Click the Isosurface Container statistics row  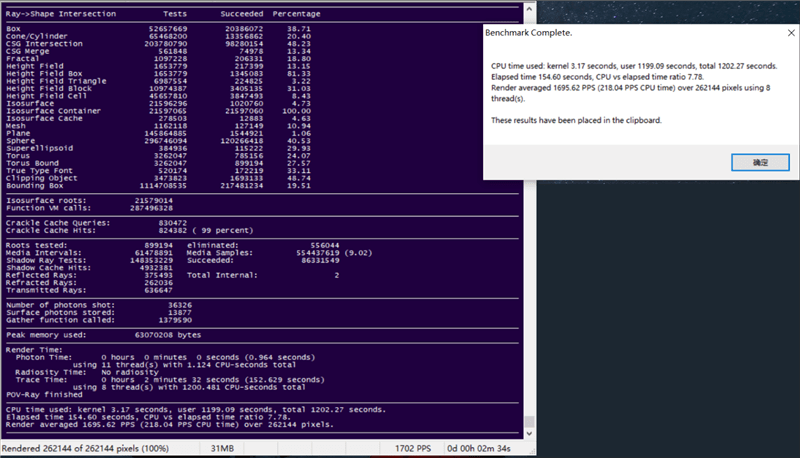tap(158, 111)
